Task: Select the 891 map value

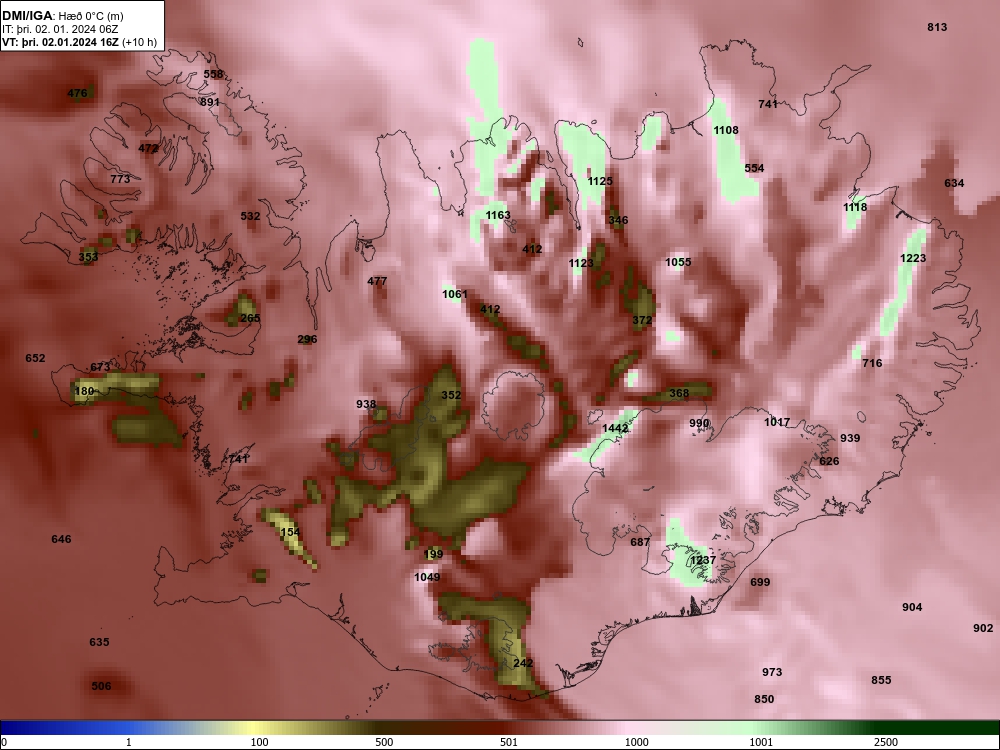Action: point(210,102)
